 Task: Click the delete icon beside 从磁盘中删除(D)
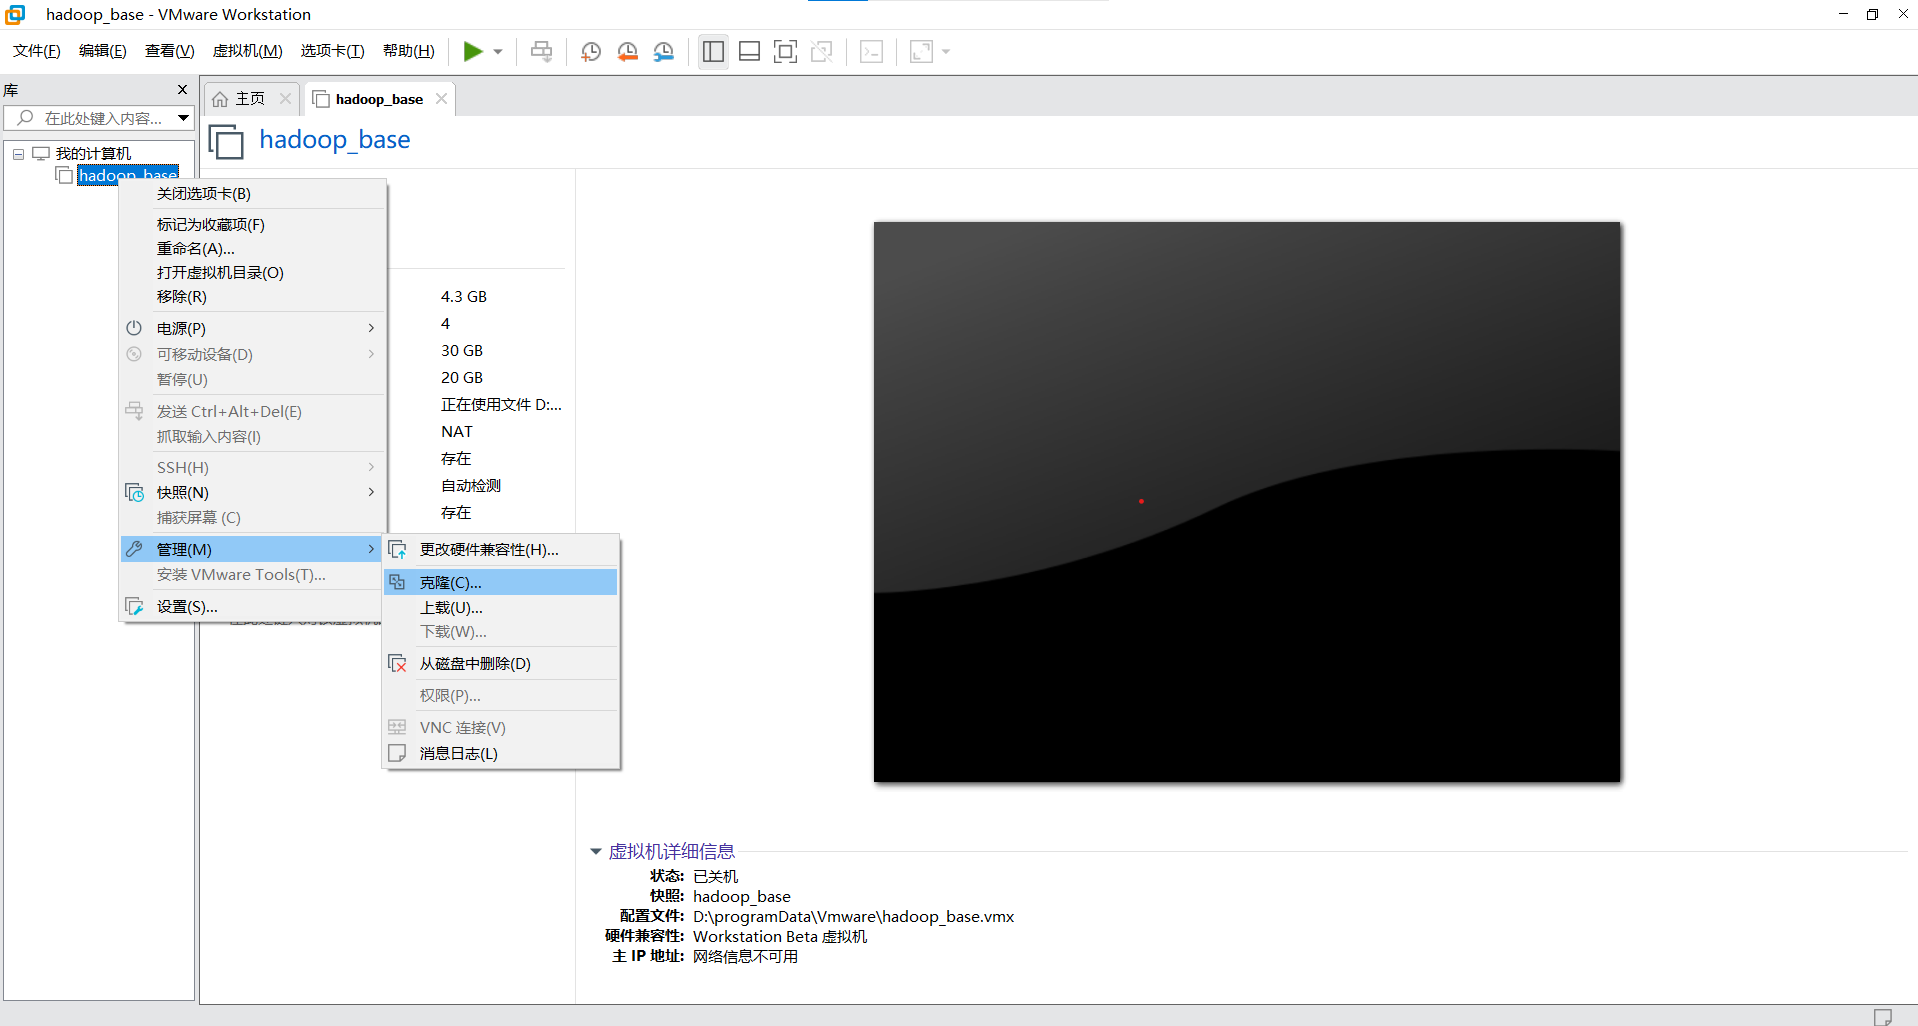click(397, 664)
